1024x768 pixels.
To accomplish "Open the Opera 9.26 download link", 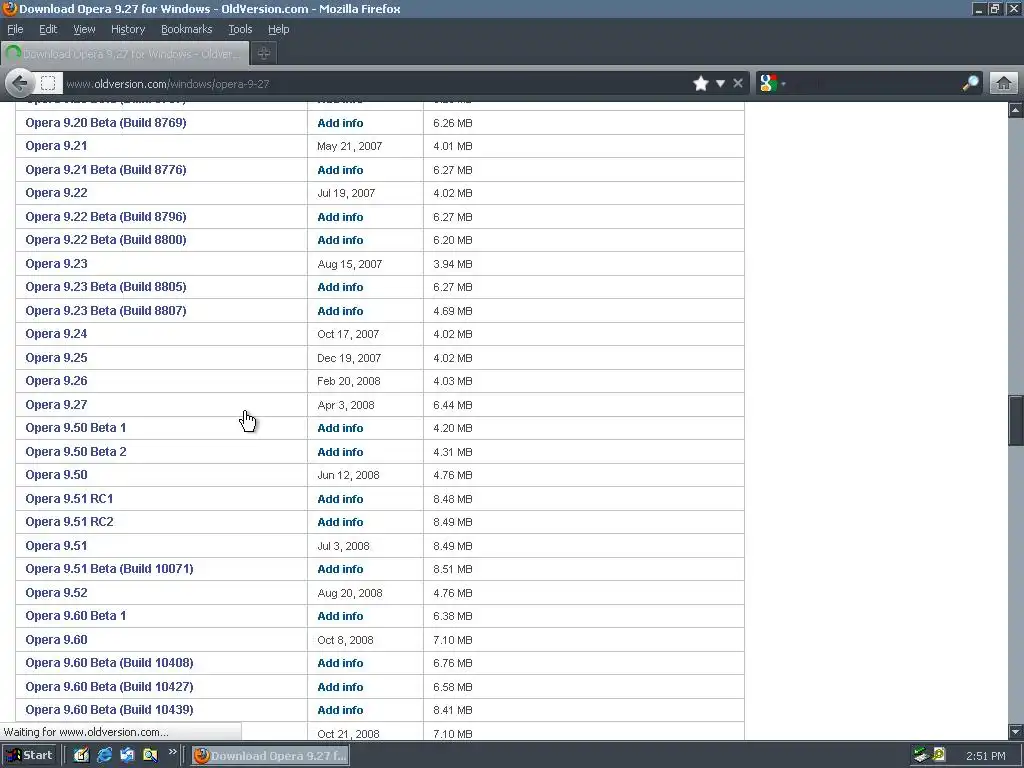I will (x=56, y=381).
